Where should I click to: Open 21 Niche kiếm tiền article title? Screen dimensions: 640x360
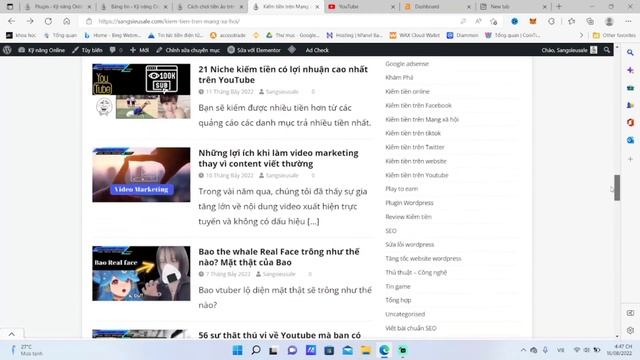pos(283,74)
